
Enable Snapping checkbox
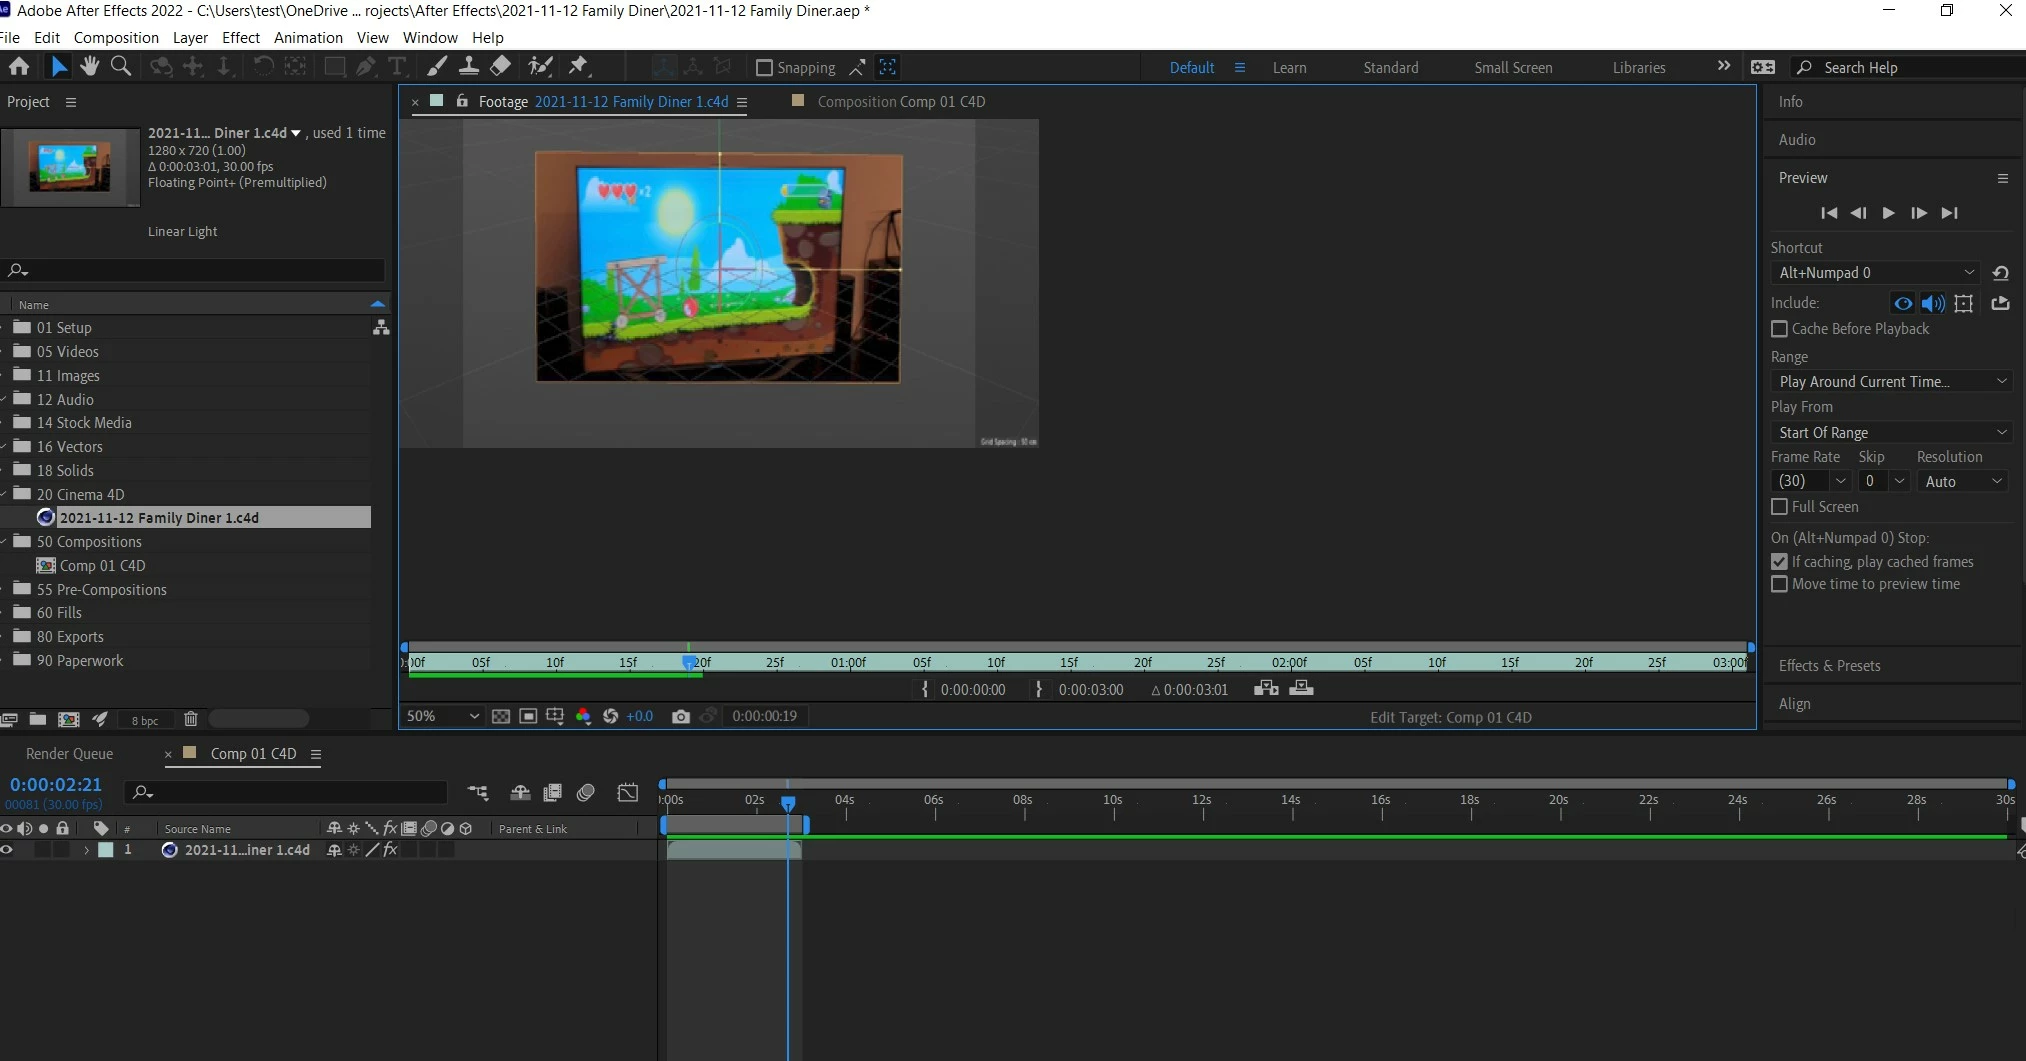coord(765,67)
